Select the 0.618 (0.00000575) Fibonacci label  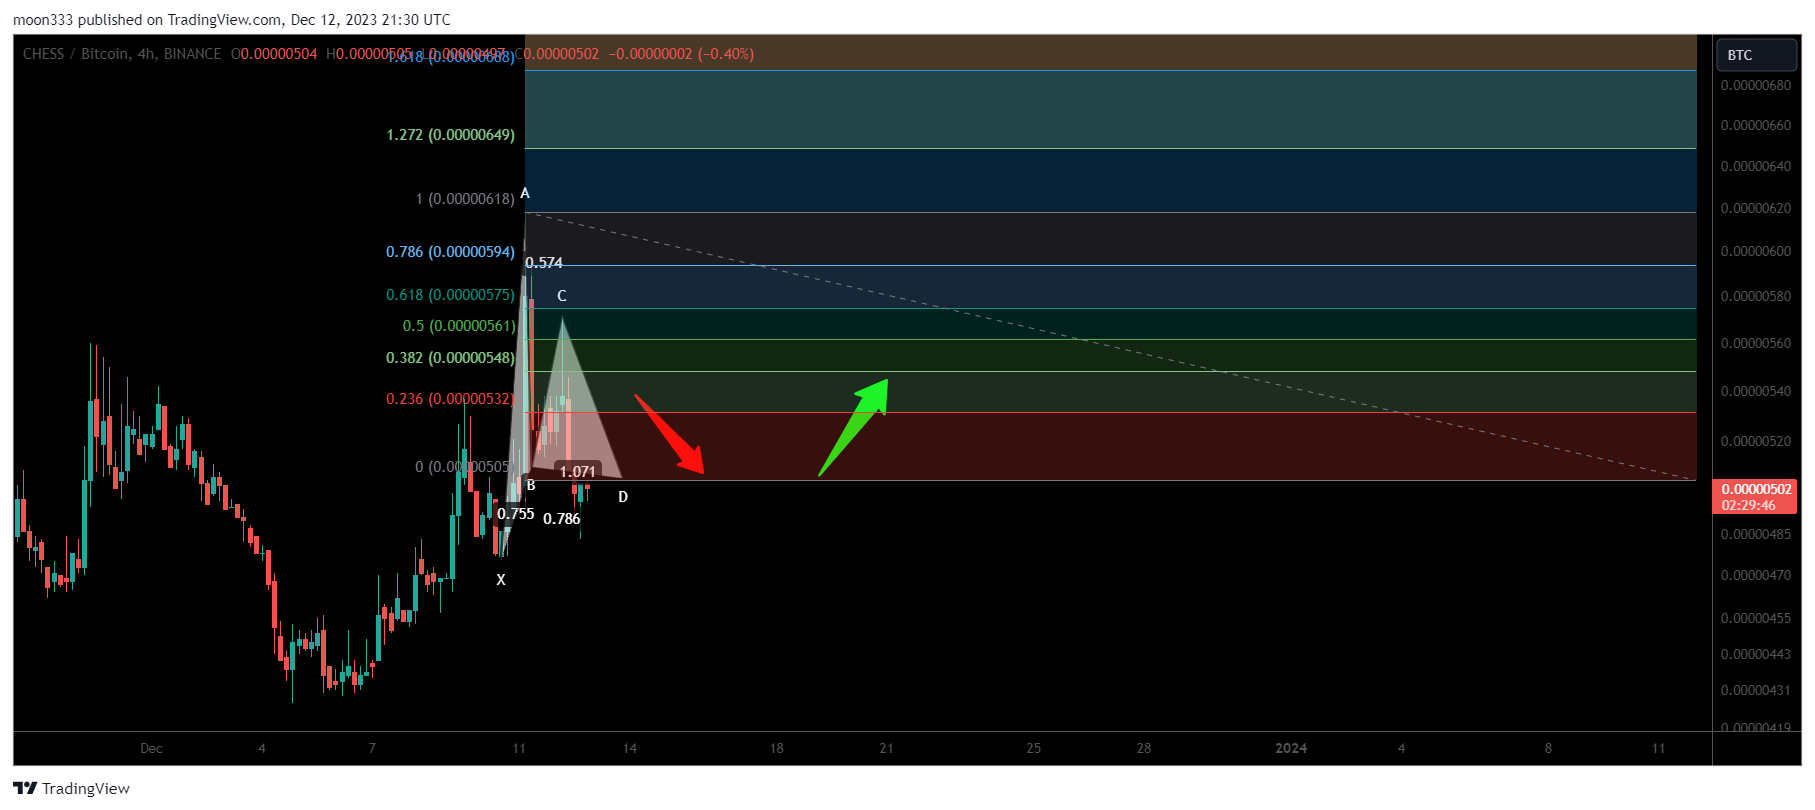(450, 295)
